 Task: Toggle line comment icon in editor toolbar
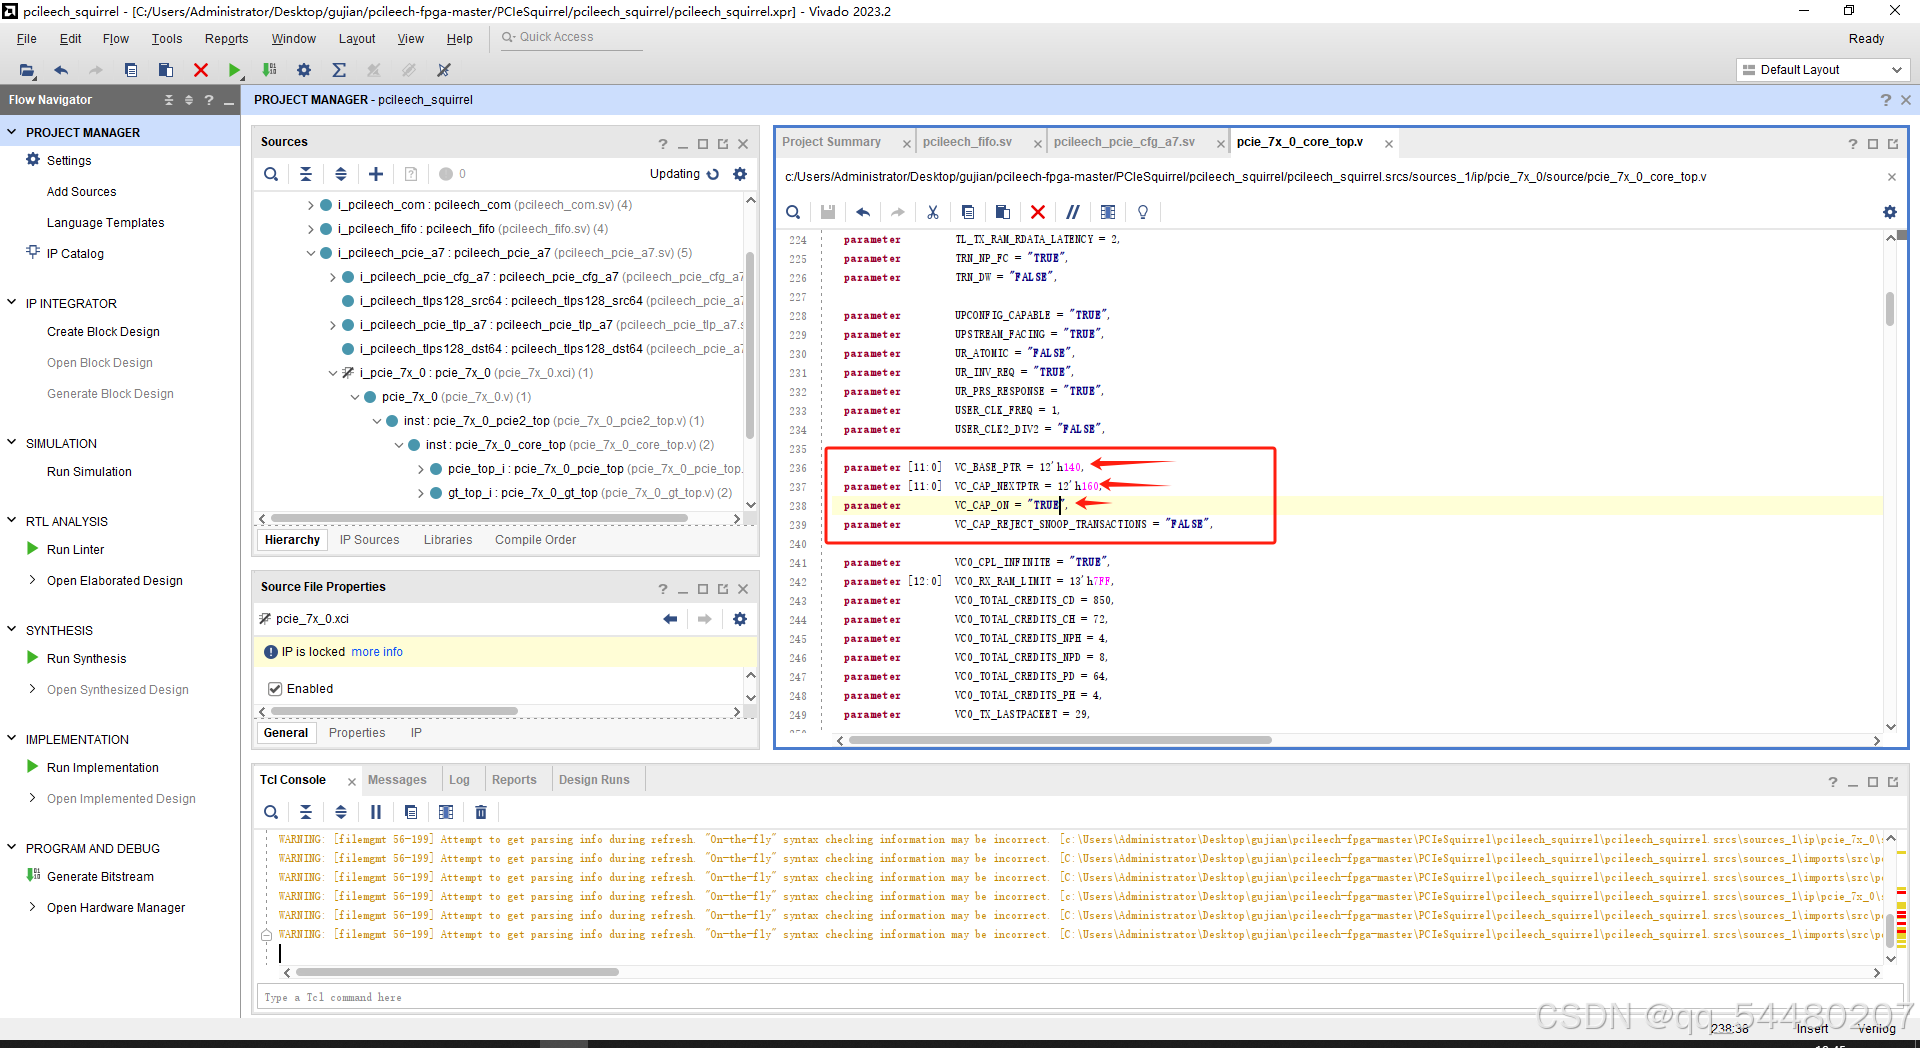point(1073,212)
